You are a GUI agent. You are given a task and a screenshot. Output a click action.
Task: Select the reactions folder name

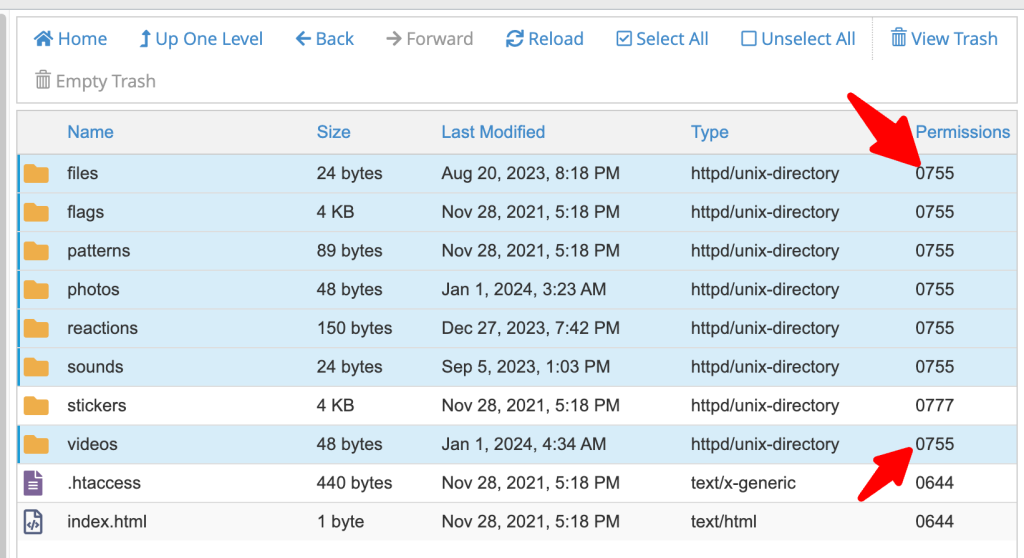pos(103,327)
